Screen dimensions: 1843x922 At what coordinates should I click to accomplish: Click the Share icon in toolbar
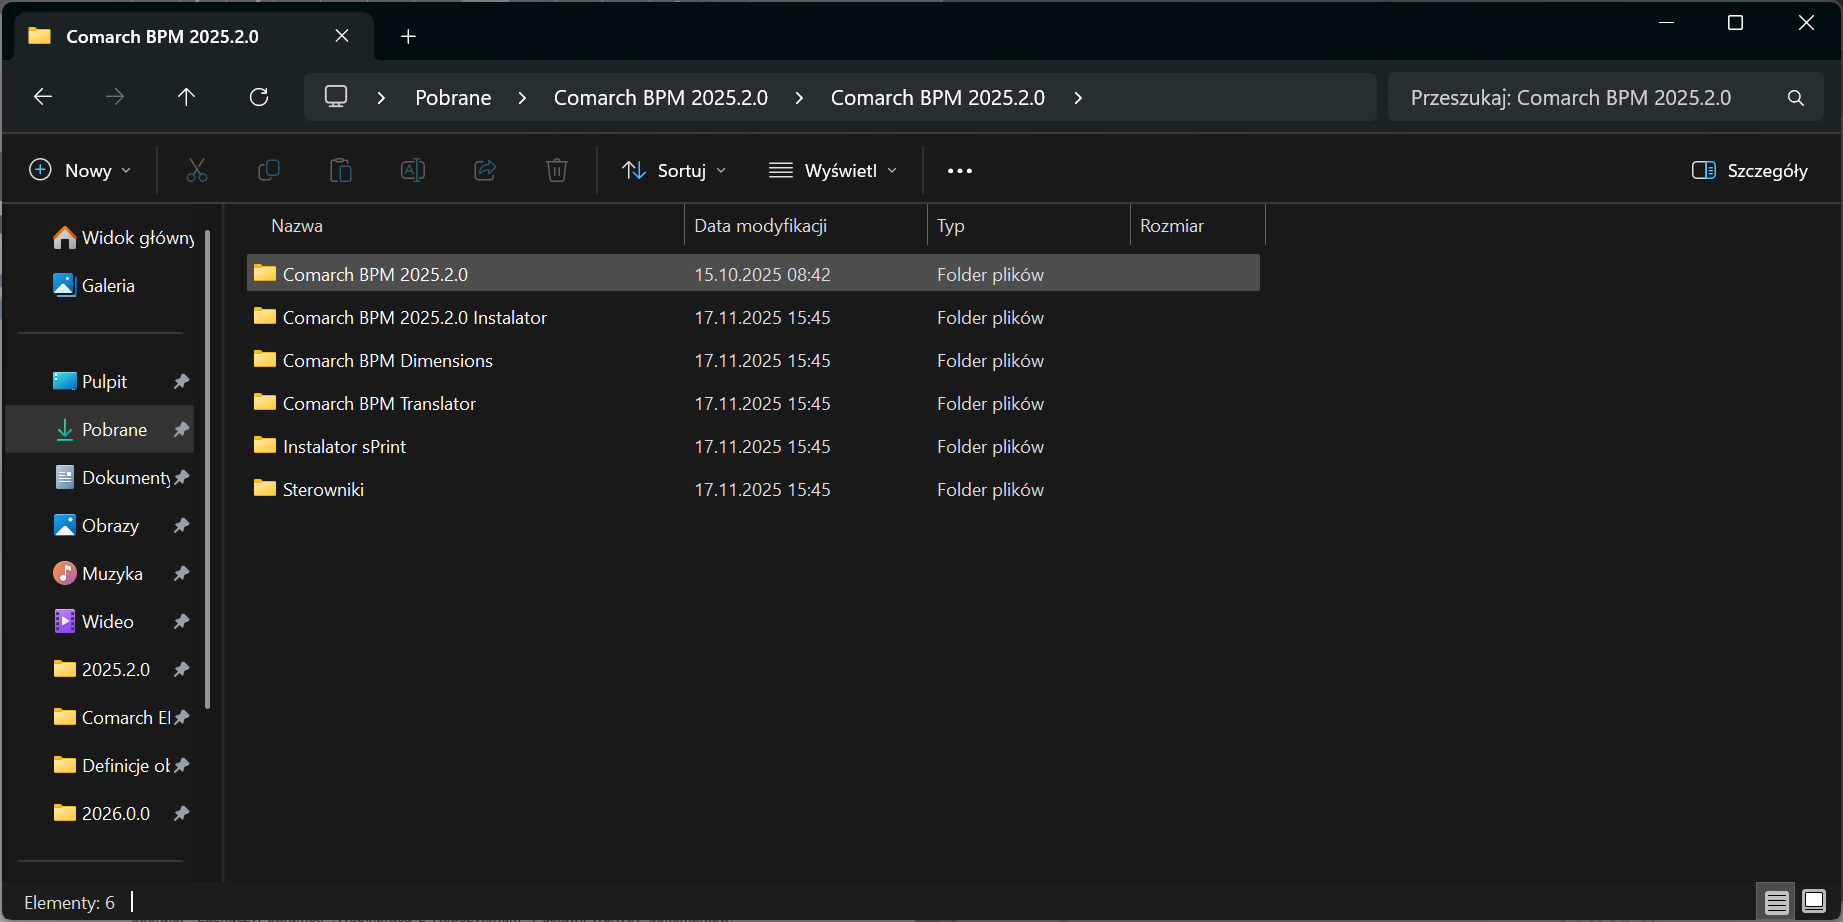coord(485,171)
